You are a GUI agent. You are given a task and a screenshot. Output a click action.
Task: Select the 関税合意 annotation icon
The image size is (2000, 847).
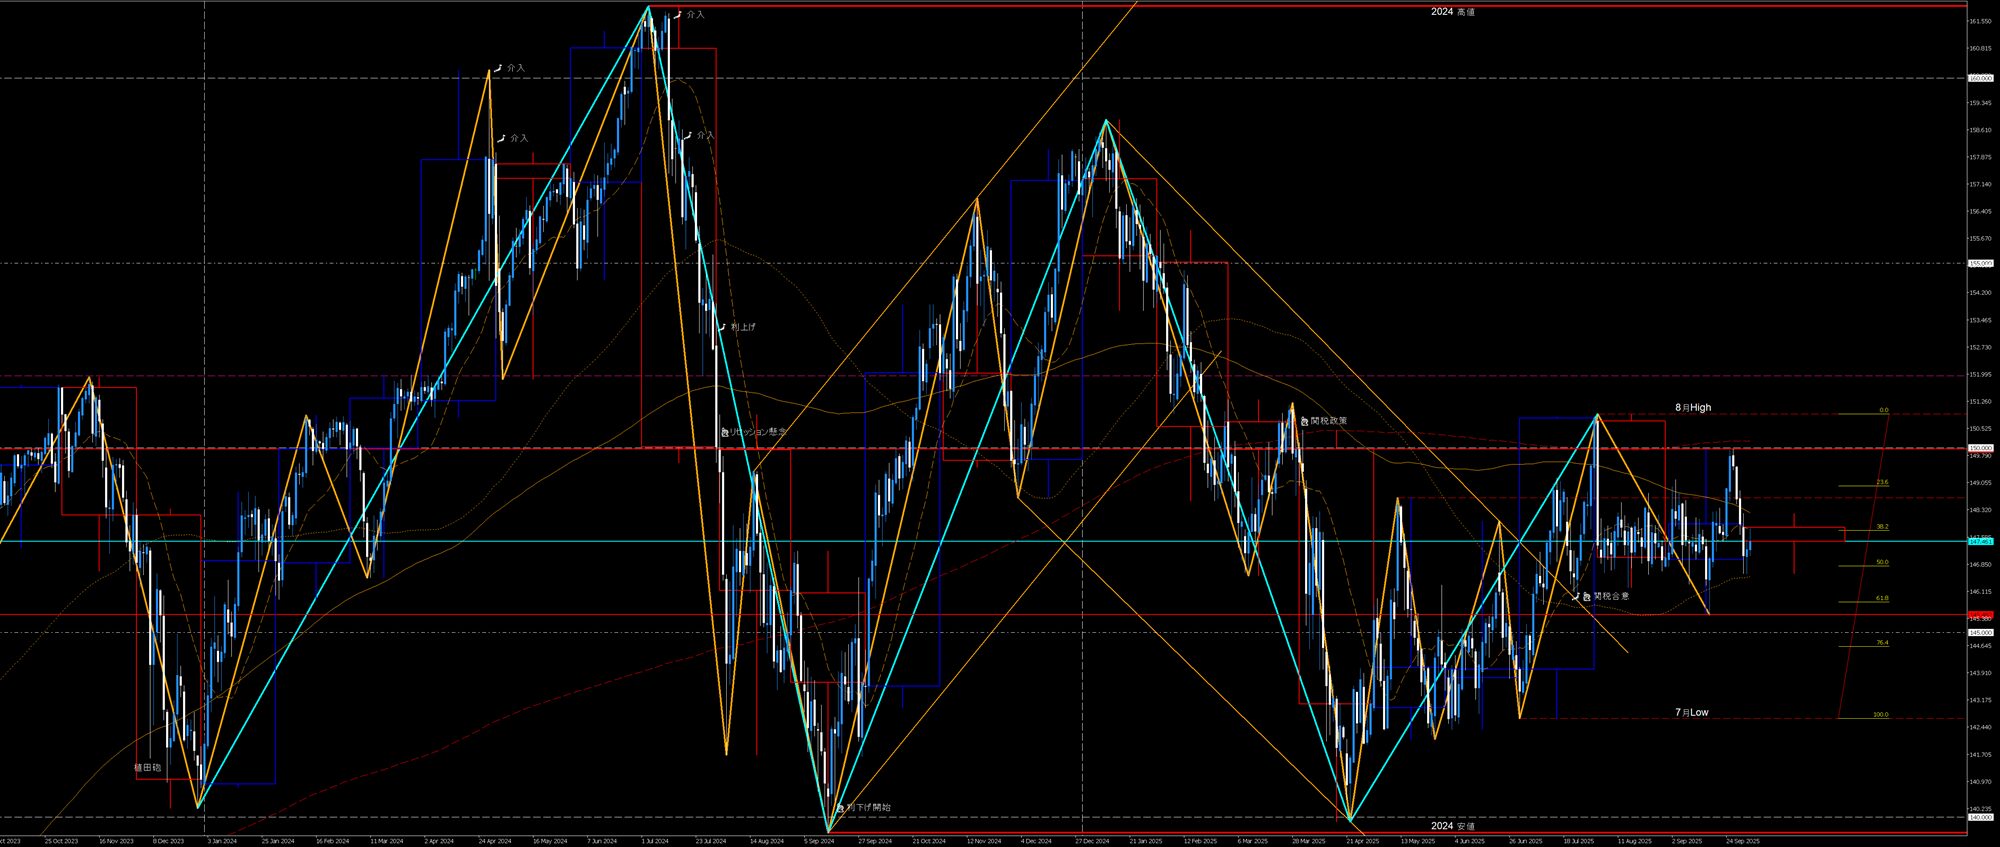[x=1586, y=596]
